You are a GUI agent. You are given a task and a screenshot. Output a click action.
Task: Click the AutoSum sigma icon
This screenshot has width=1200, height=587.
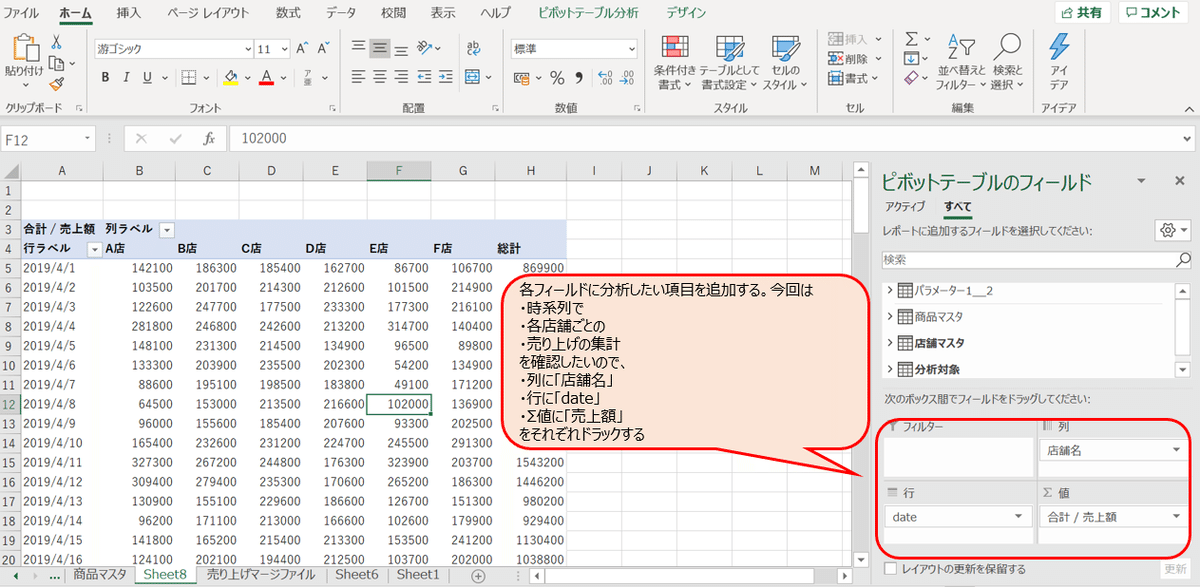911,38
